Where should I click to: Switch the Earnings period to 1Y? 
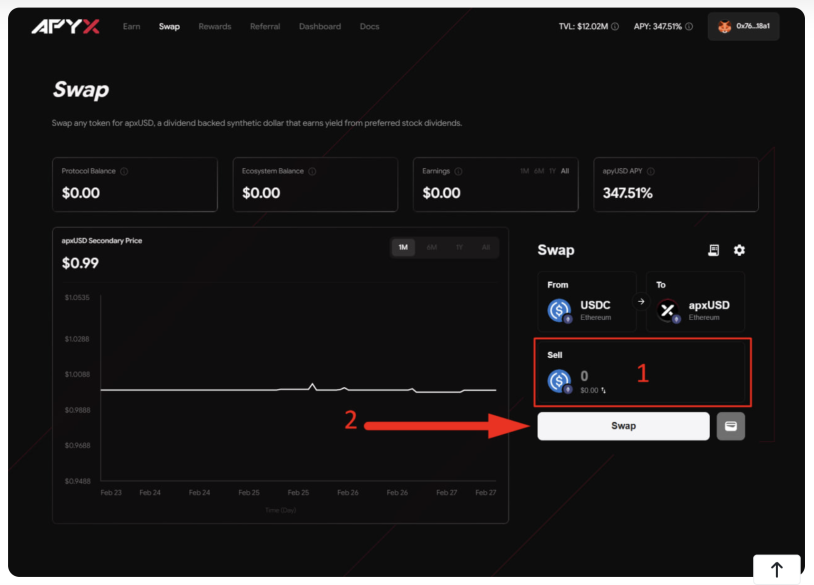552,171
